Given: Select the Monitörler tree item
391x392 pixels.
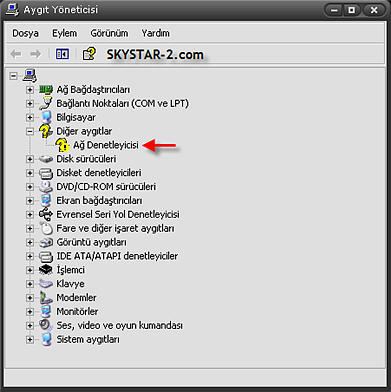Looking at the screenshot, I should (77, 311).
